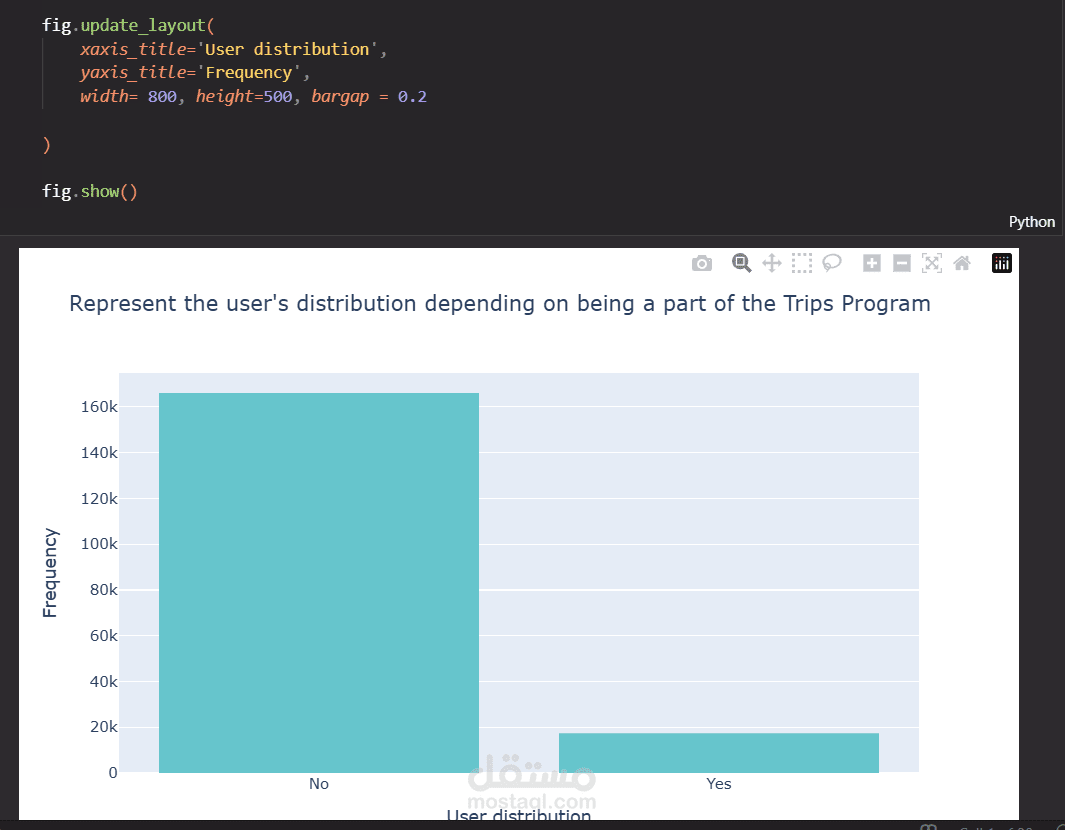Activate the Zoom magnifier tool in modebar
The image size is (1065, 830).
(741, 263)
